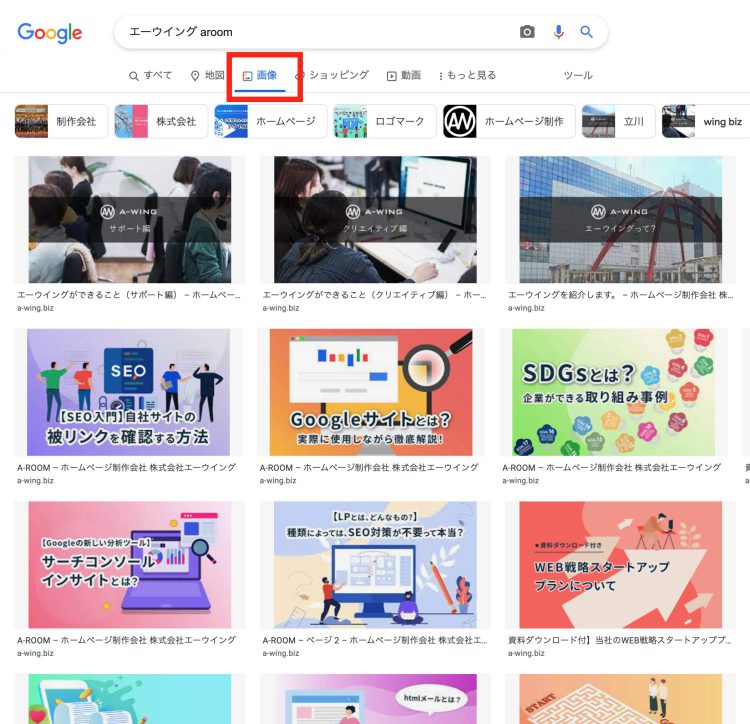Click the Google logo
The height and width of the screenshot is (724, 750).
[x=50, y=33]
